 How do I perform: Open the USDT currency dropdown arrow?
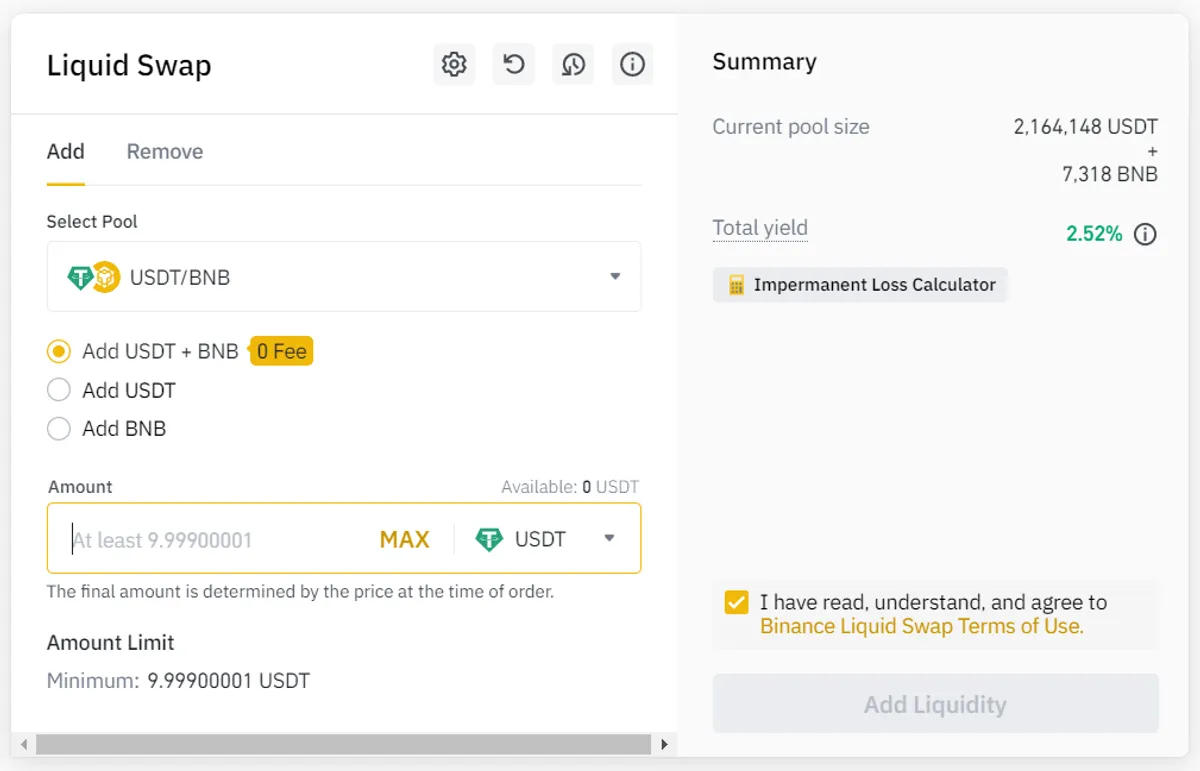pos(609,539)
